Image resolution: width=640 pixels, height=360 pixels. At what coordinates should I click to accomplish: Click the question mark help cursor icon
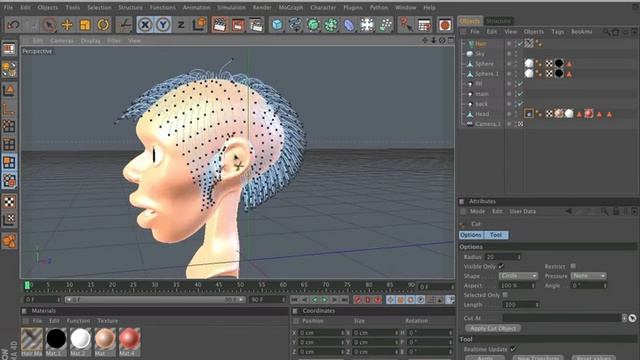click(x=406, y=25)
